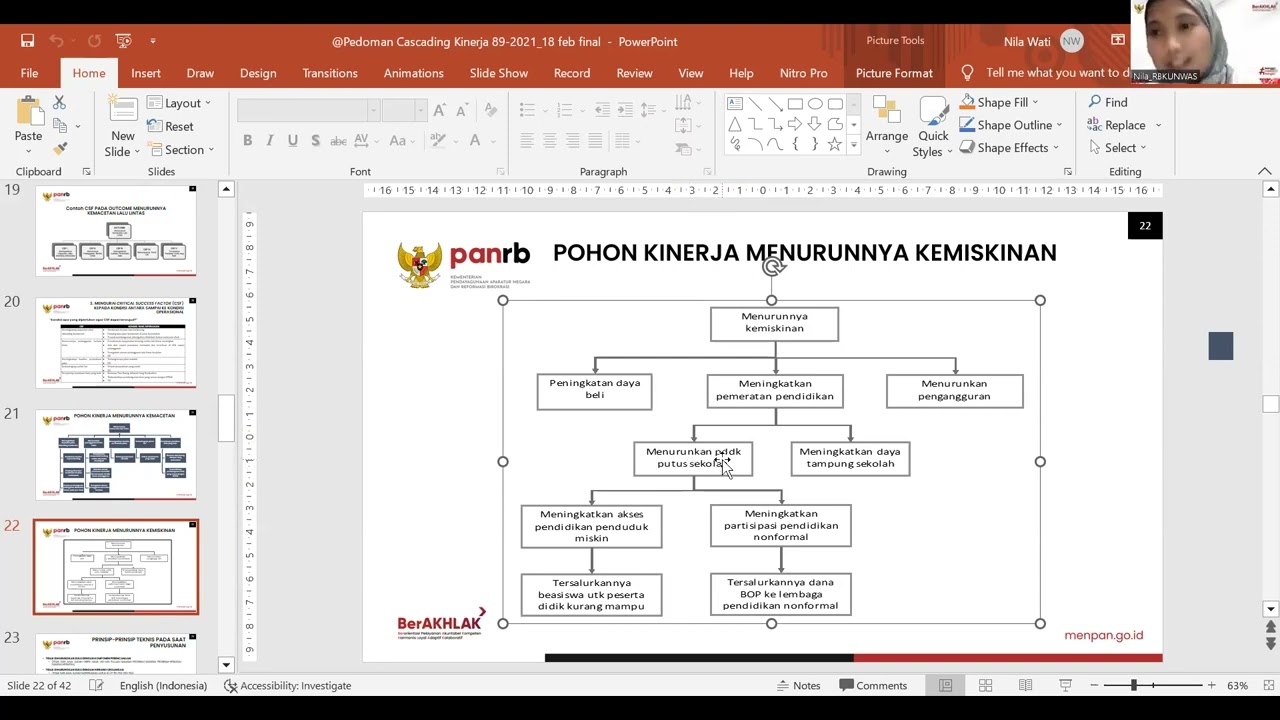This screenshot has height=720, width=1280.
Task: Toggle Underline formatting
Action: point(292,141)
